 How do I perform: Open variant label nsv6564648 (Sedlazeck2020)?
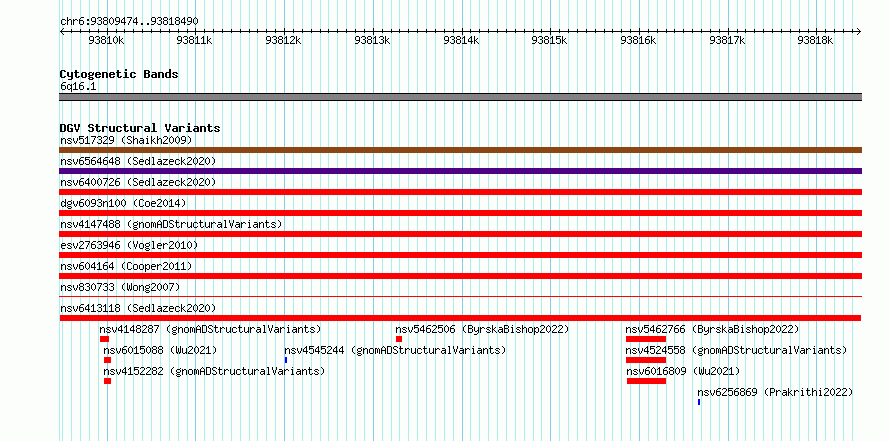[x=138, y=161]
